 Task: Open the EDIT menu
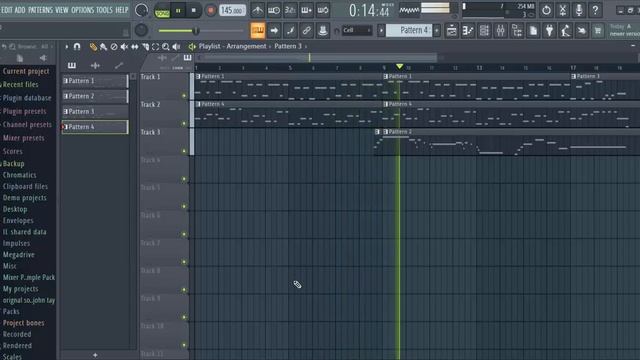[7, 10]
